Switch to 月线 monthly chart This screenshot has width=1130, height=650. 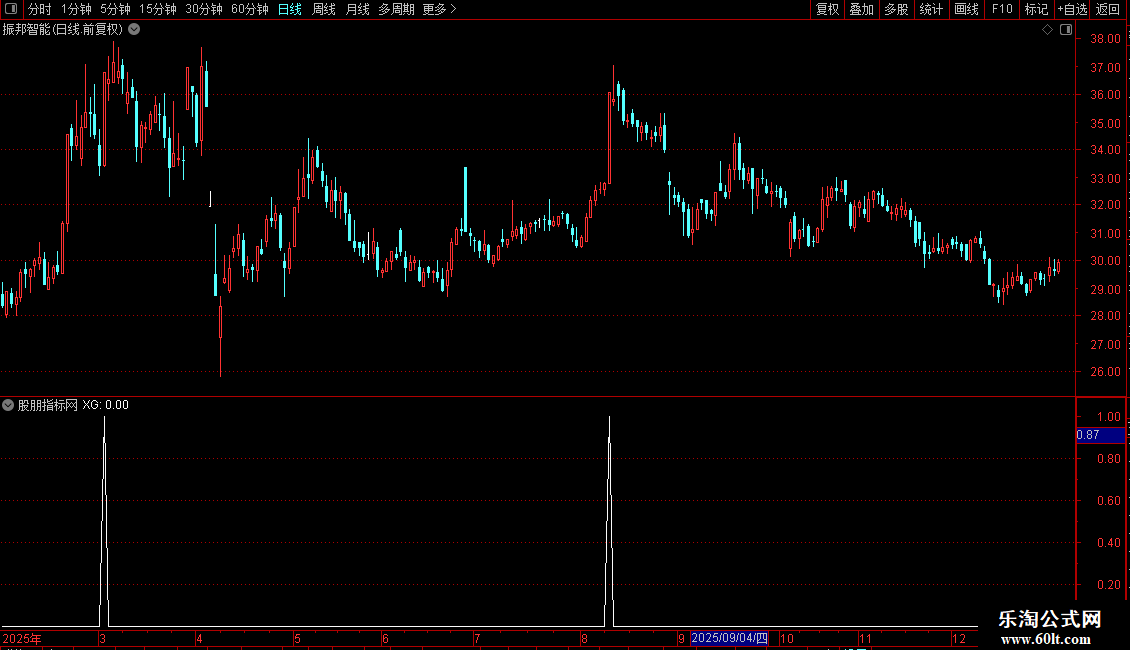click(357, 9)
